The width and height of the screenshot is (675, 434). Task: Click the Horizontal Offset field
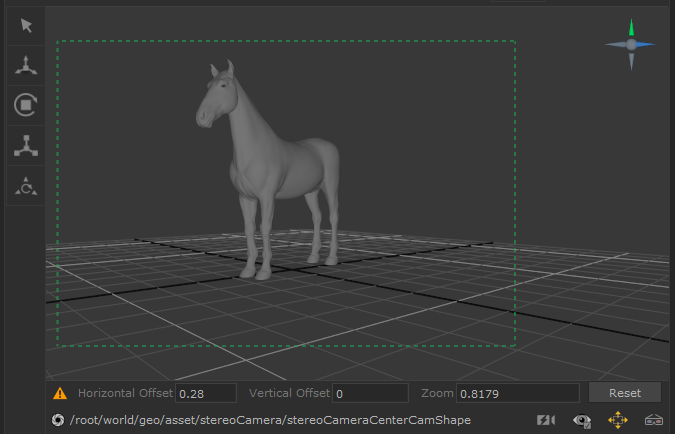pos(206,393)
